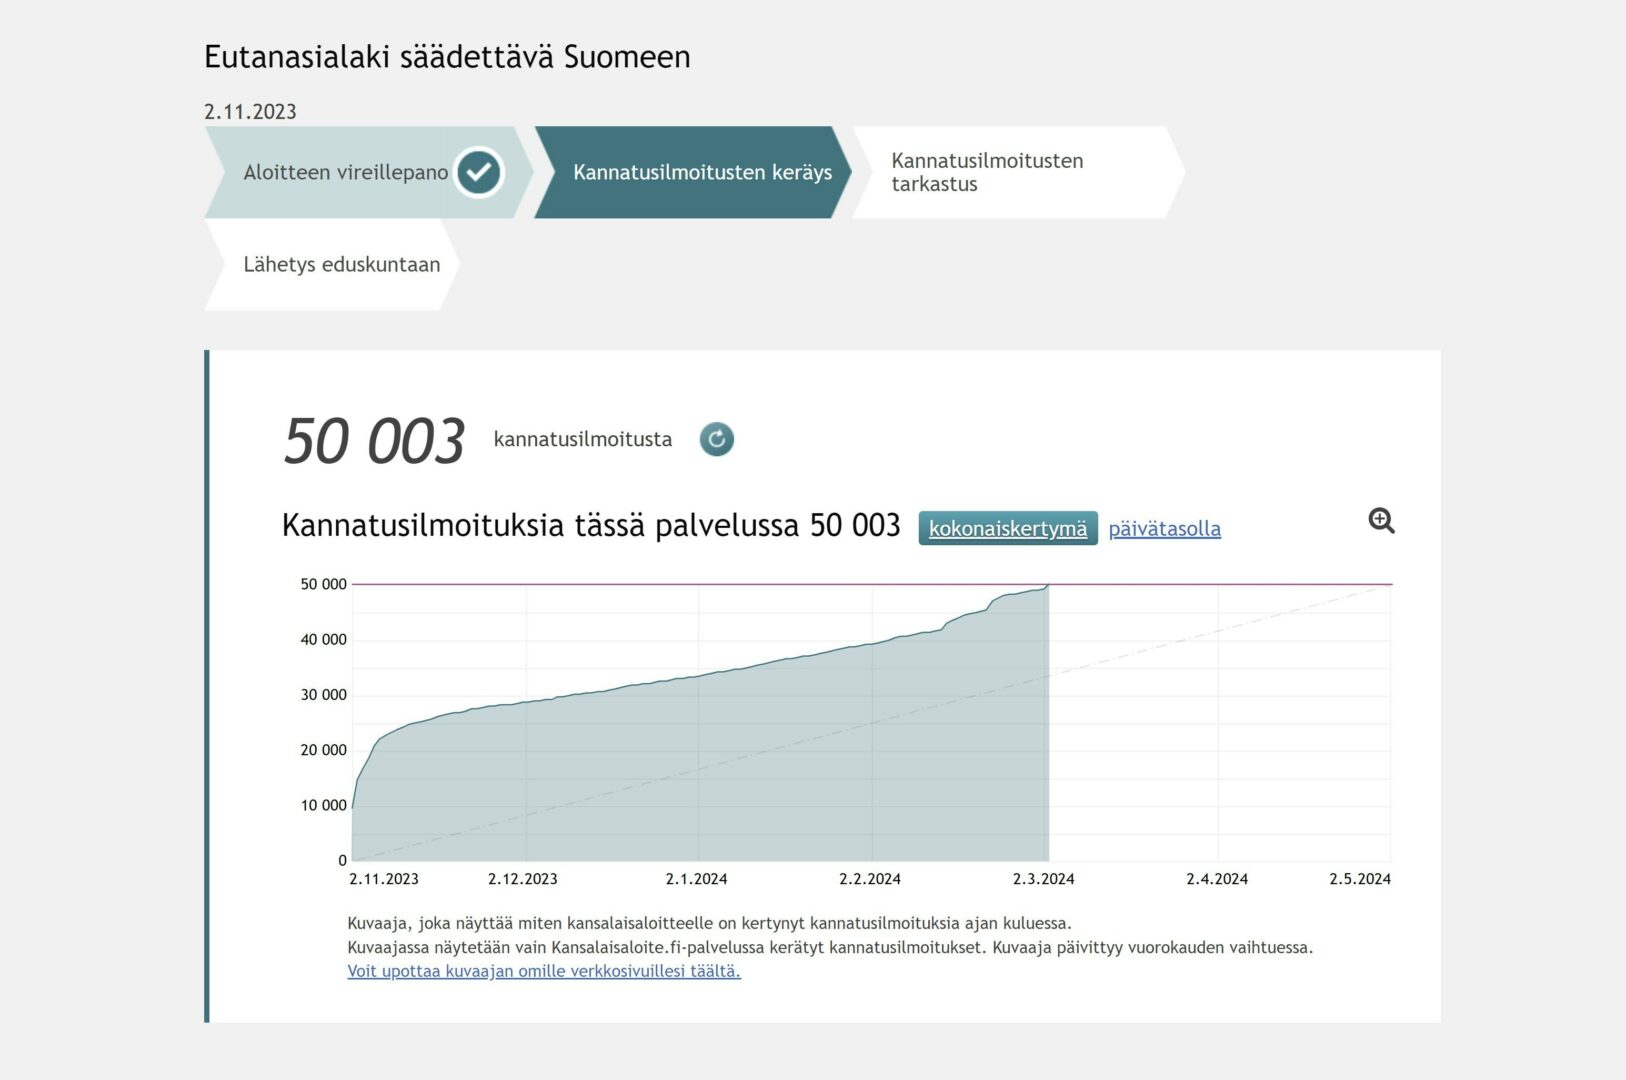Click the 2.5.2024 x-axis date label
Viewport: 1626px width, 1080px height.
tap(1359, 879)
